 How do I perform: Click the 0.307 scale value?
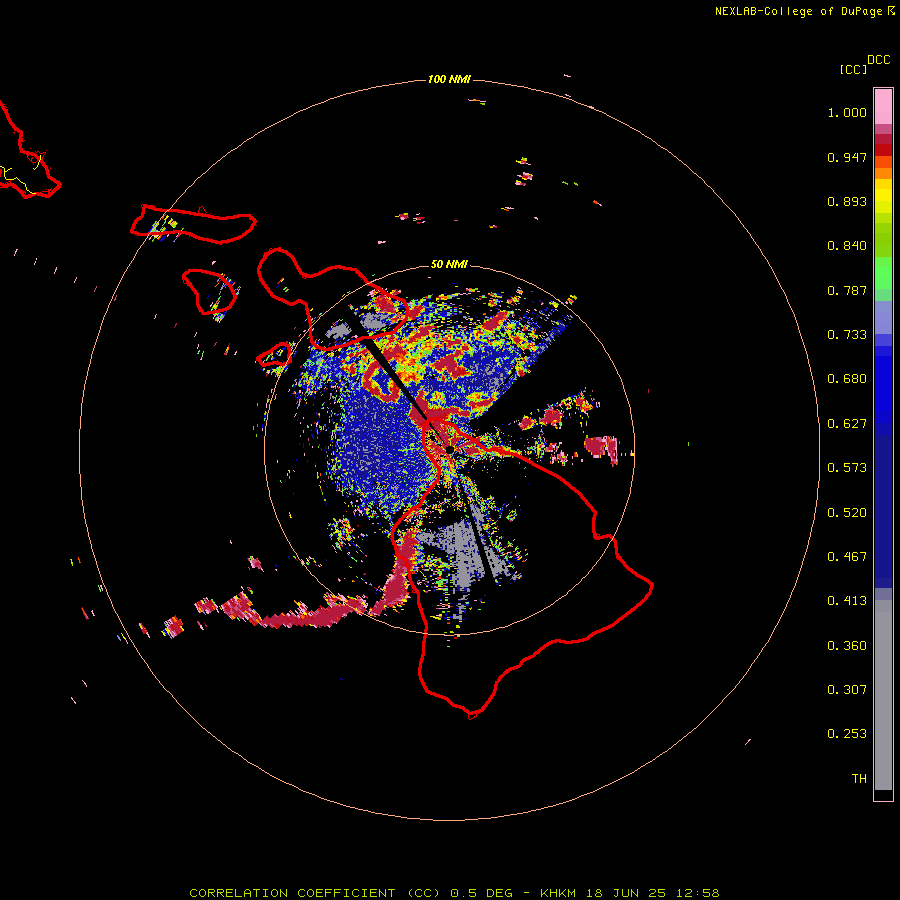tap(847, 690)
